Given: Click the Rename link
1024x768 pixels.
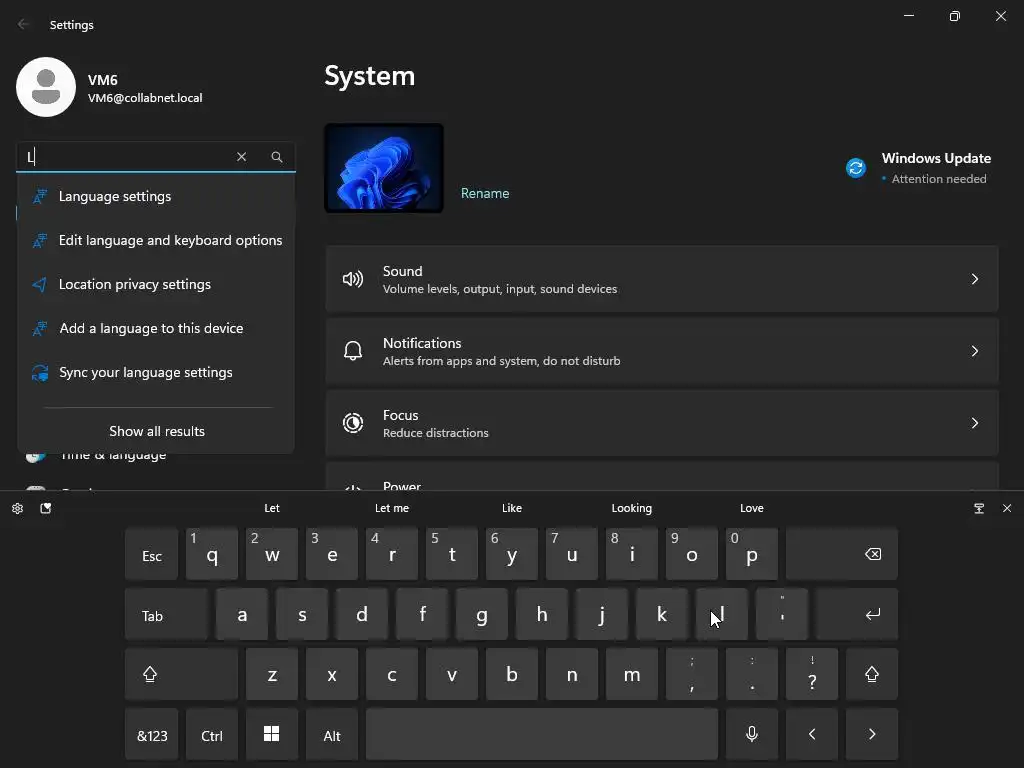Looking at the screenshot, I should tap(485, 193).
